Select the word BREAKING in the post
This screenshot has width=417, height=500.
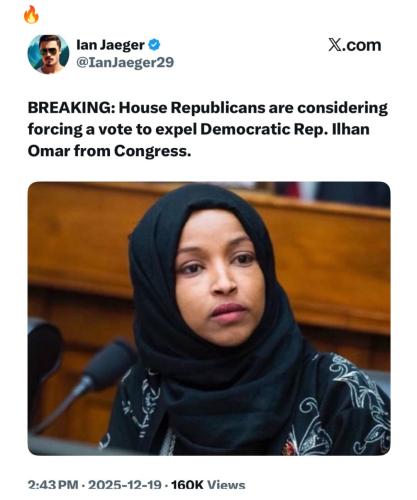click(71, 108)
